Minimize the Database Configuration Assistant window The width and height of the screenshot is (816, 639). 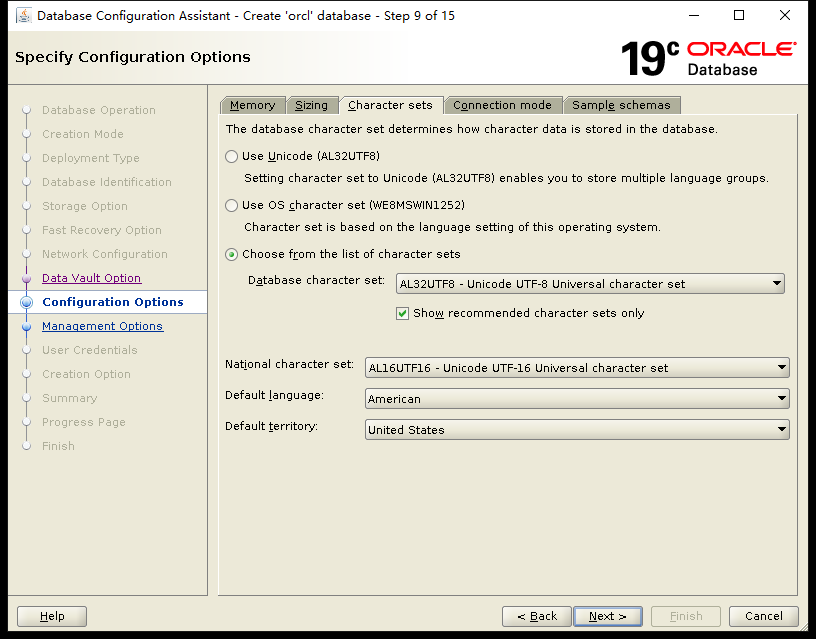(694, 15)
